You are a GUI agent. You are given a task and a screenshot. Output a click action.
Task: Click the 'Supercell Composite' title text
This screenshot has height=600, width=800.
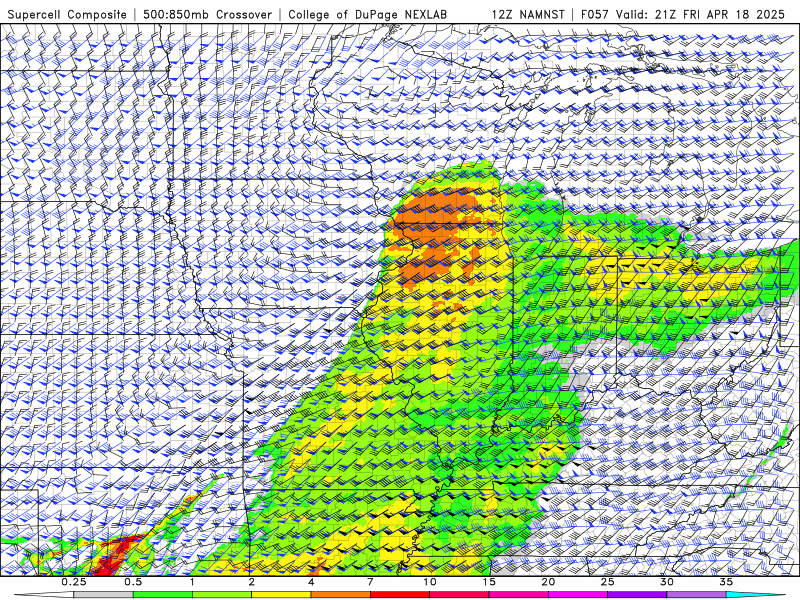coord(67,14)
